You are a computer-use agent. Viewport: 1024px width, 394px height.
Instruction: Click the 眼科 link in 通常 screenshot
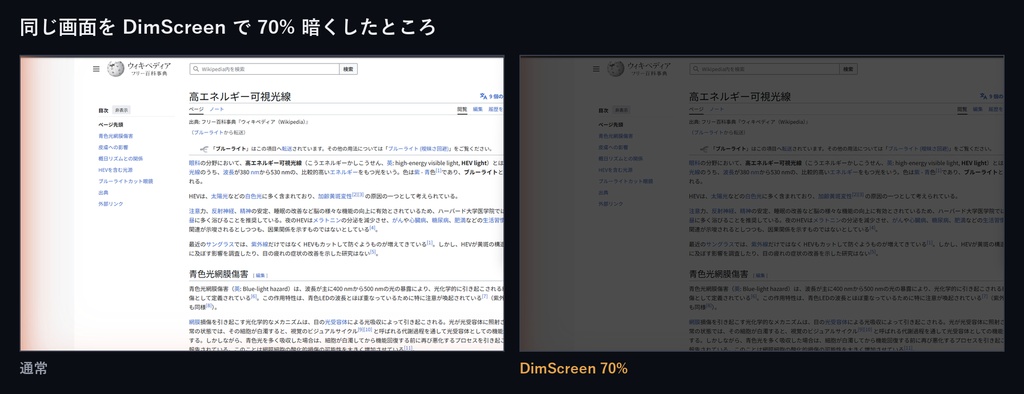pyautogui.click(x=194, y=163)
